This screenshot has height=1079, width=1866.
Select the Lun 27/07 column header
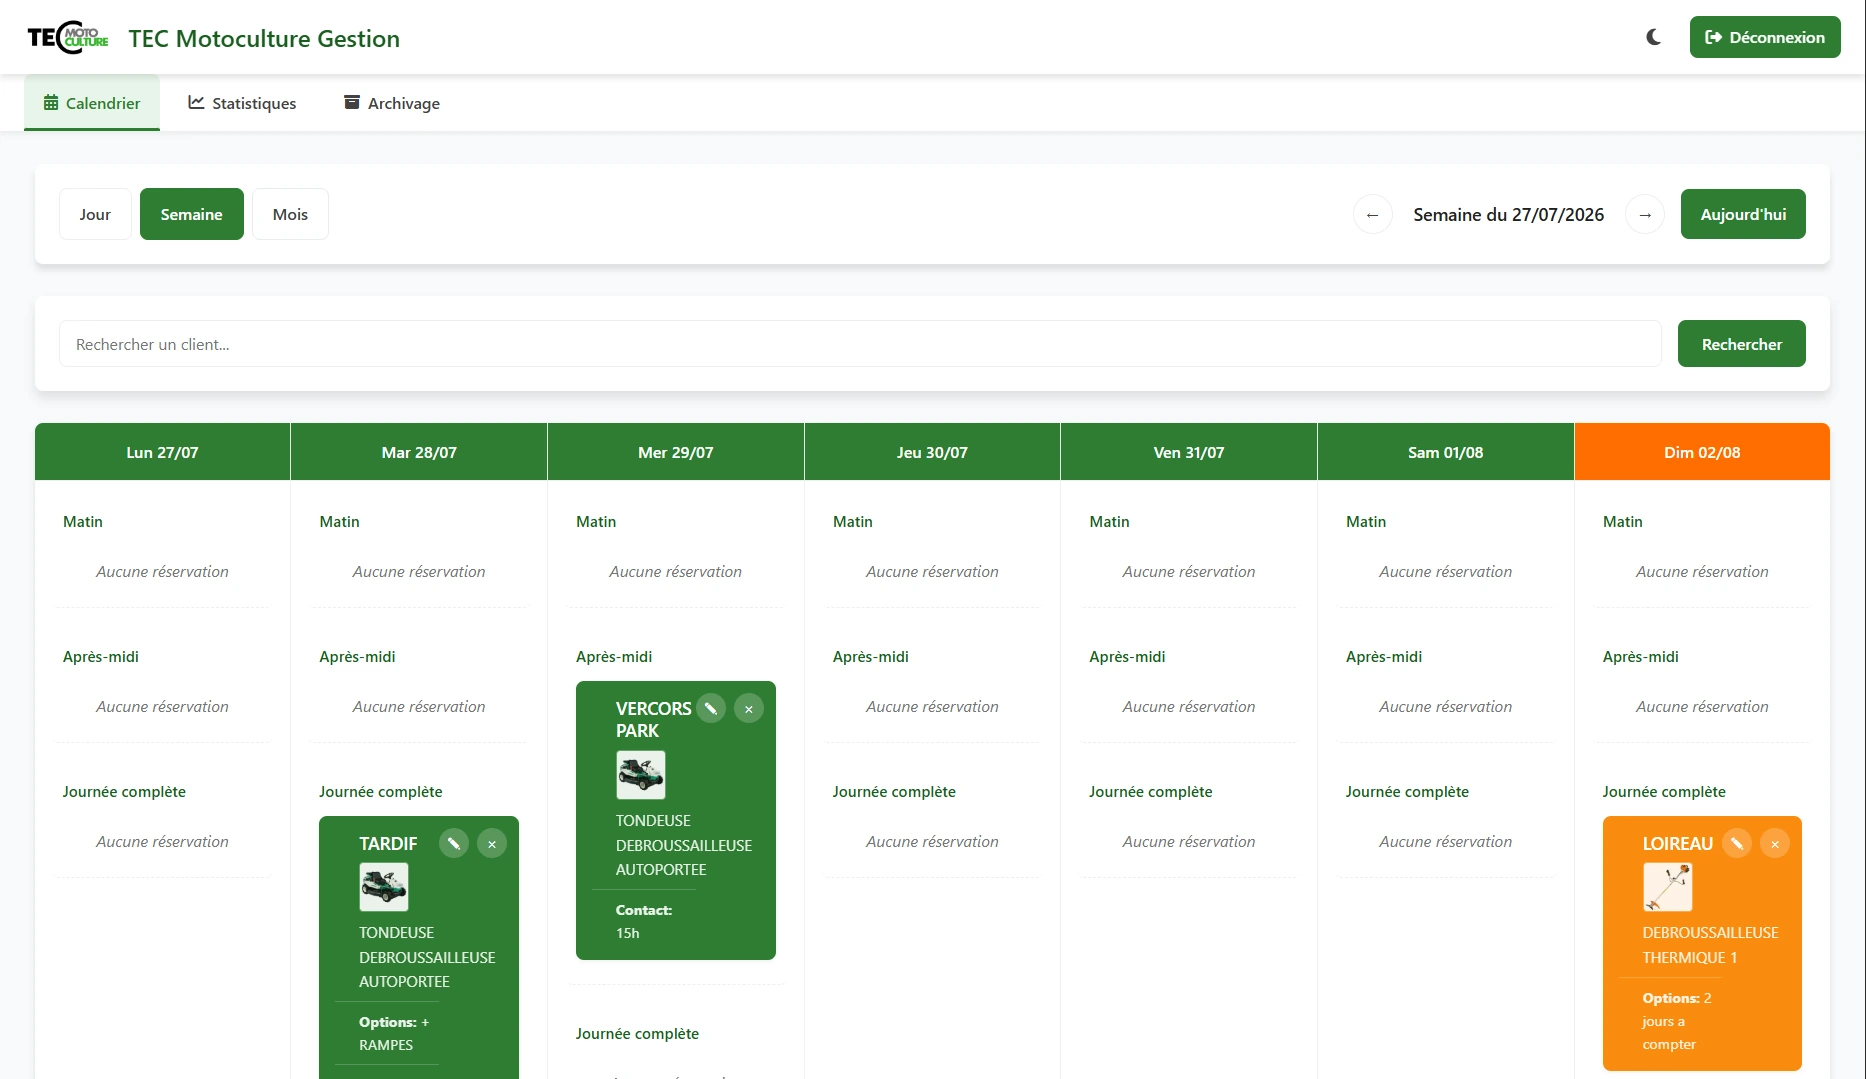click(x=162, y=452)
